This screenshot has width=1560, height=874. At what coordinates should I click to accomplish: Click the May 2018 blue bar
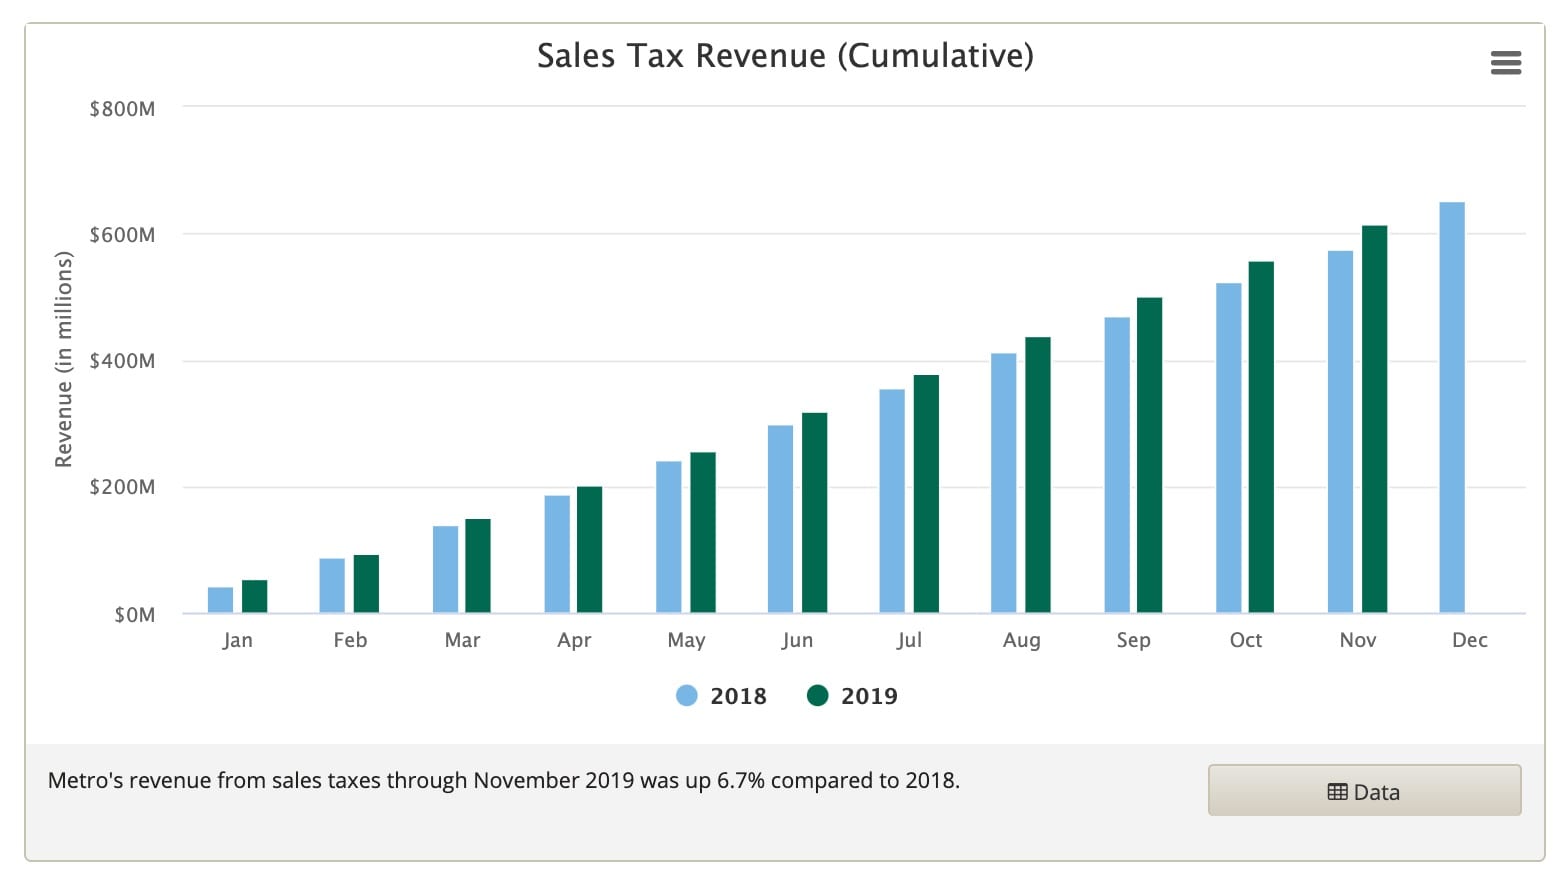pos(668,537)
